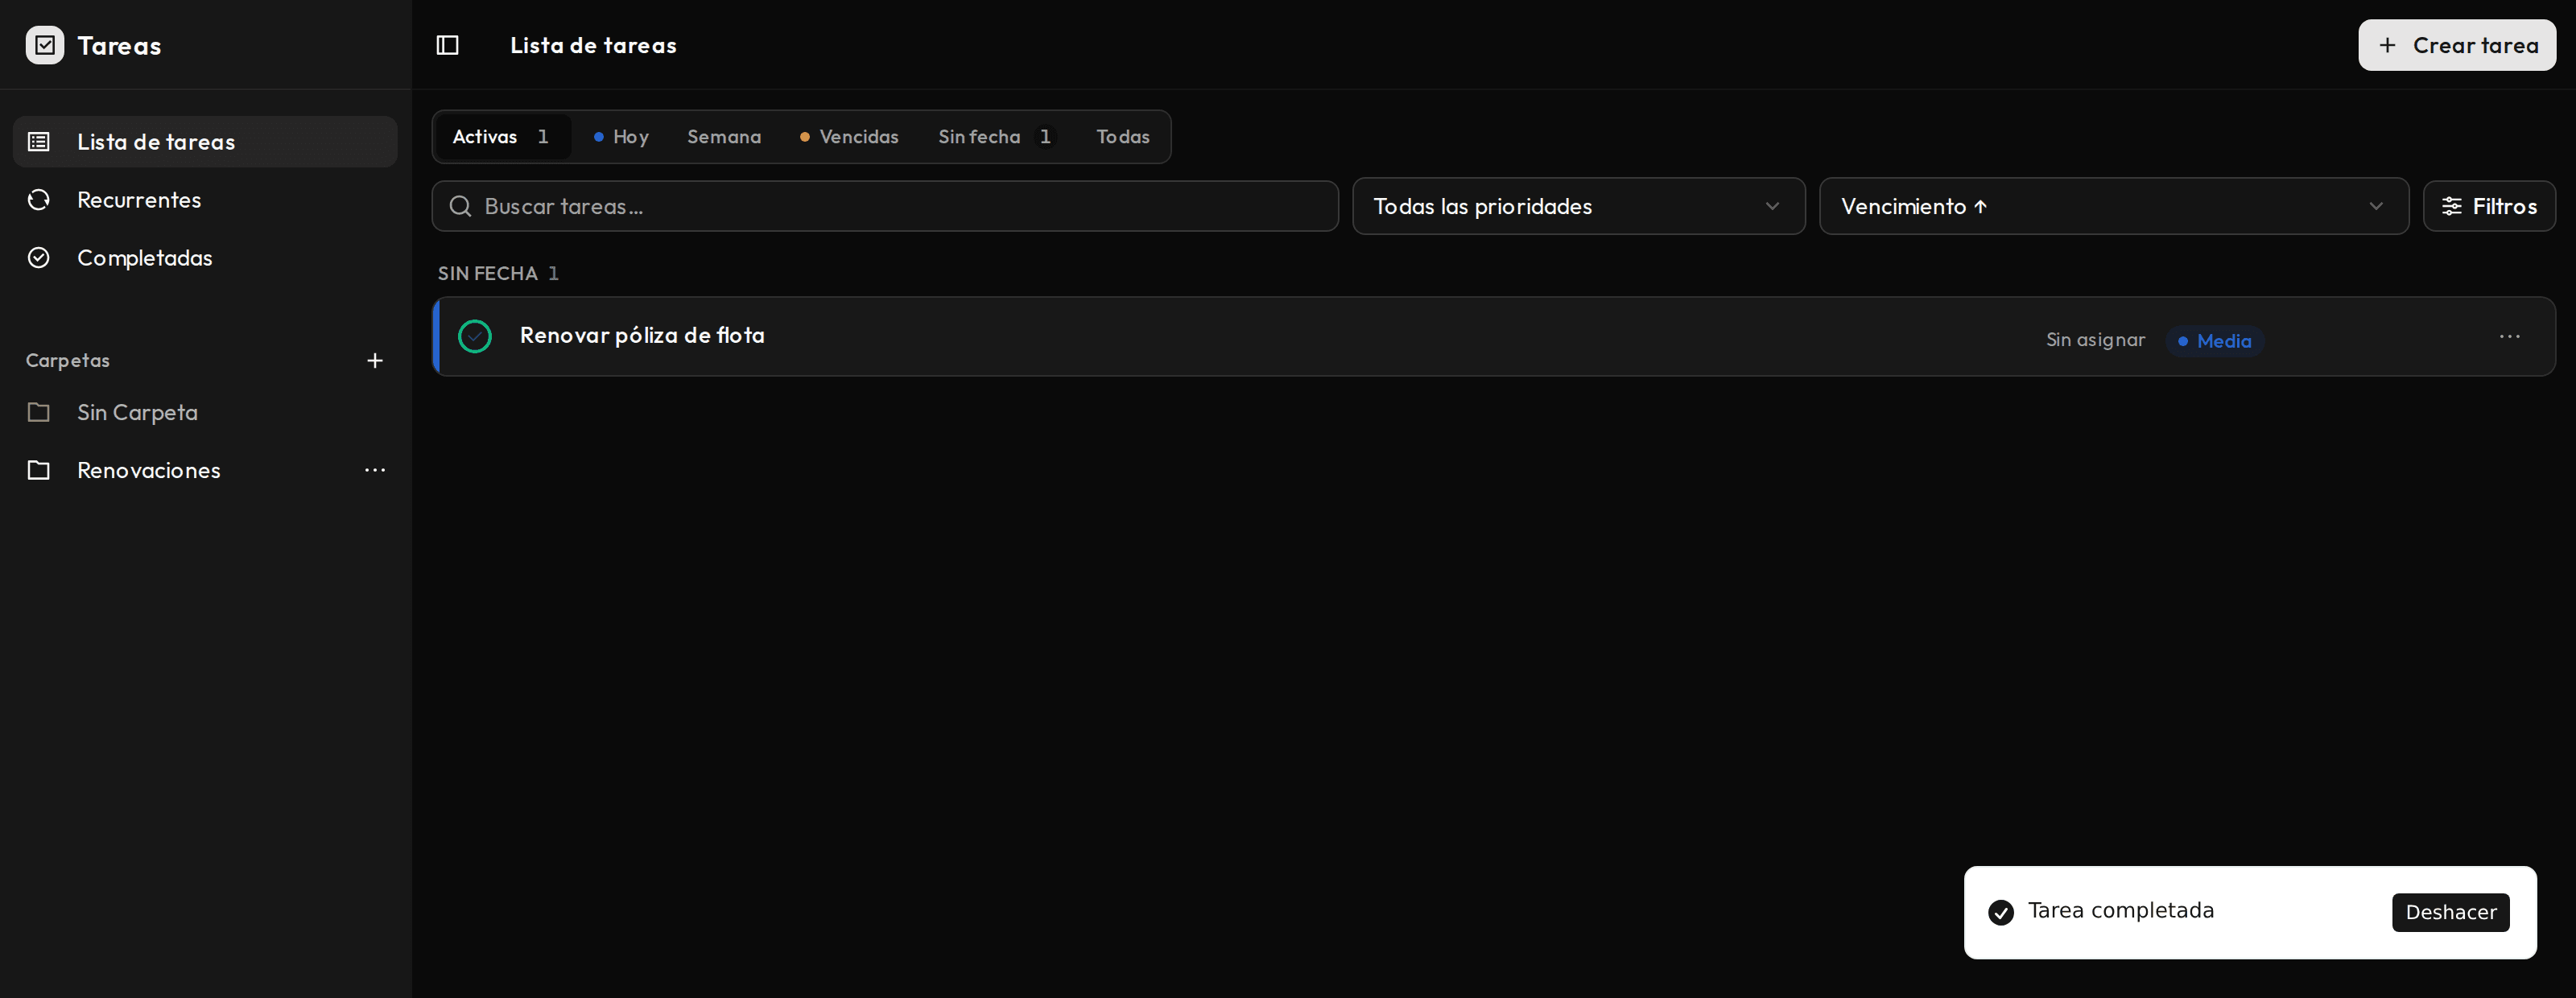
Task: Open Todas las prioridades dropdown
Action: click(1579, 206)
